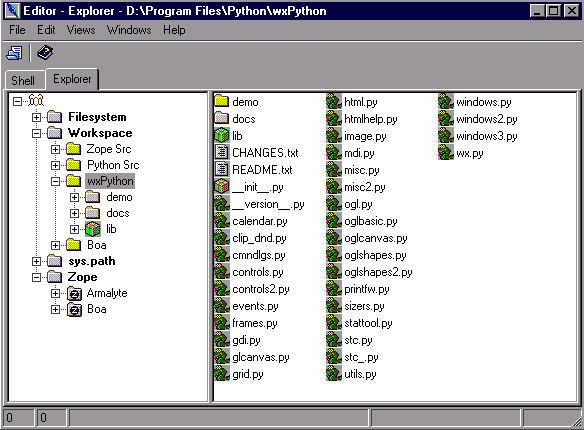Screen dimensions: 584x430
Task: Open the File menu
Action: coord(17,30)
